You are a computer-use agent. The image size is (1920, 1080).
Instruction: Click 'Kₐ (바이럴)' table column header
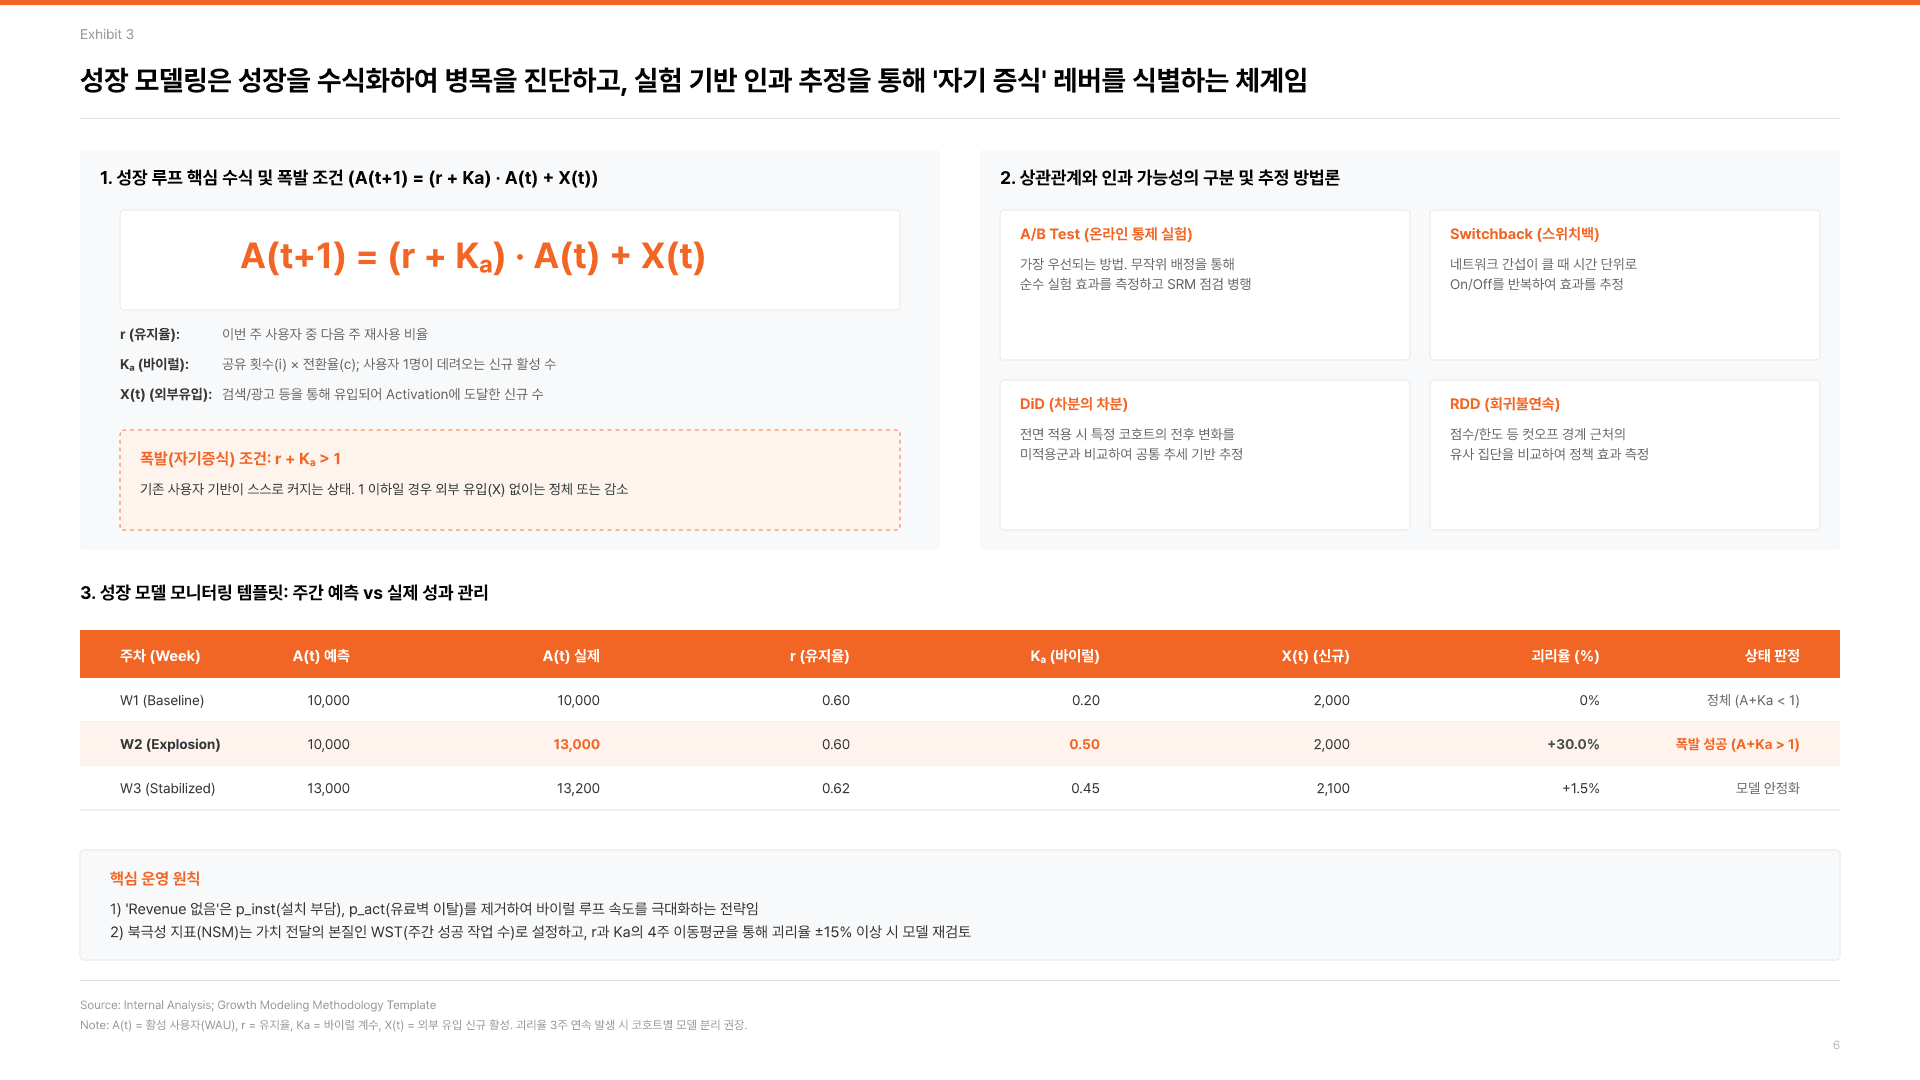coord(1065,656)
